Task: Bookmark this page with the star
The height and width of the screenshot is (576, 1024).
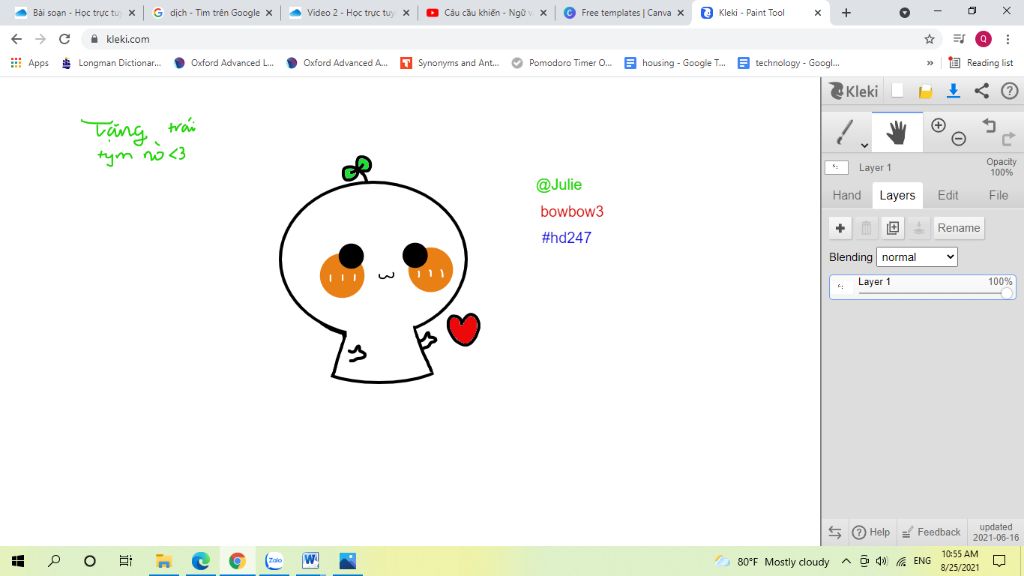Action: pyautogui.click(x=929, y=39)
